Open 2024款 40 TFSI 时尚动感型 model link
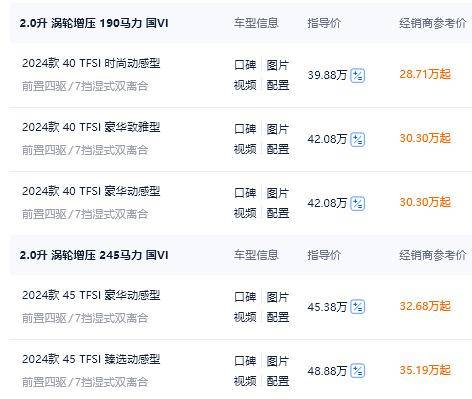The width and height of the screenshot is (472, 399). click(91, 63)
